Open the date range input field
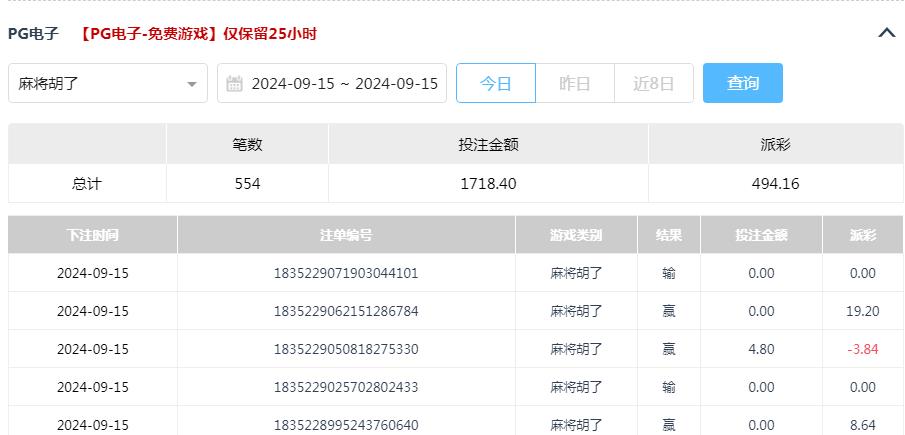Viewport: 905px width, 435px height. coord(344,84)
